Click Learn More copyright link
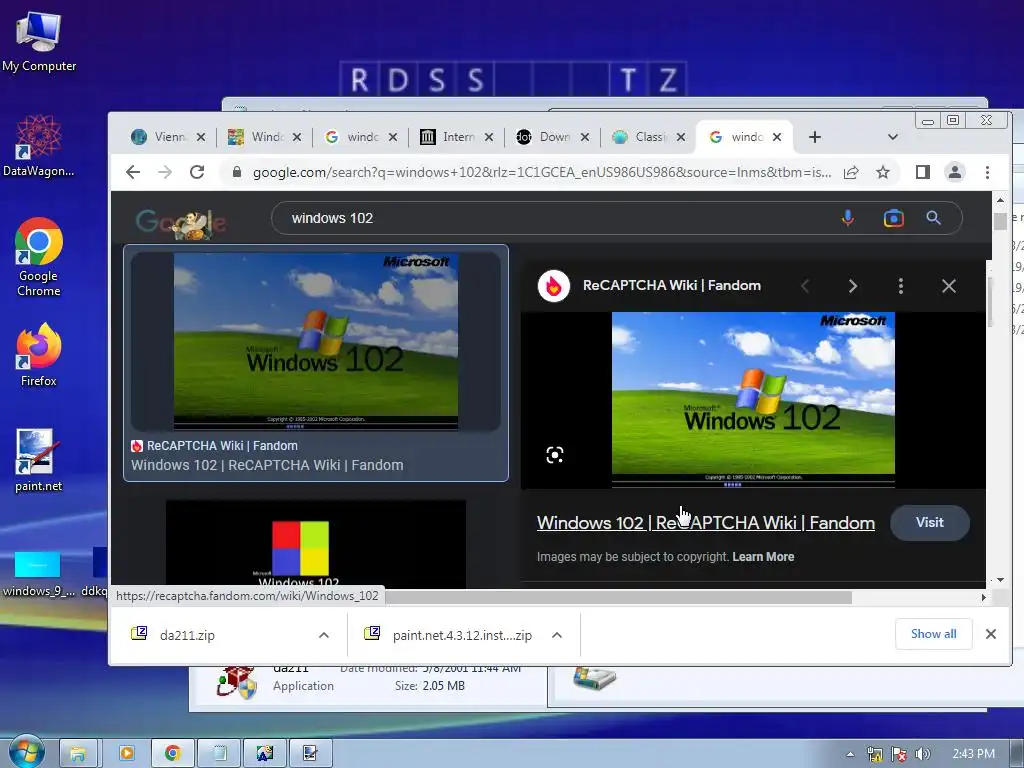Image resolution: width=1024 pixels, height=768 pixels. (x=763, y=557)
